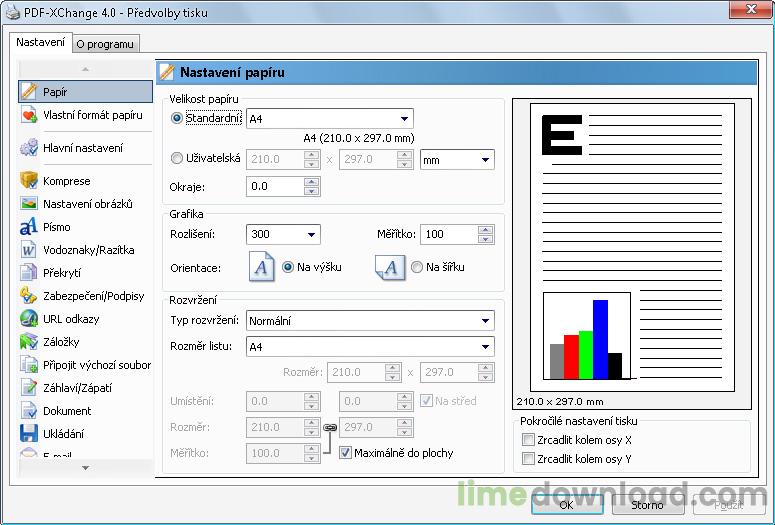
Task: Click the user width 210.0 field
Action: tap(274, 160)
